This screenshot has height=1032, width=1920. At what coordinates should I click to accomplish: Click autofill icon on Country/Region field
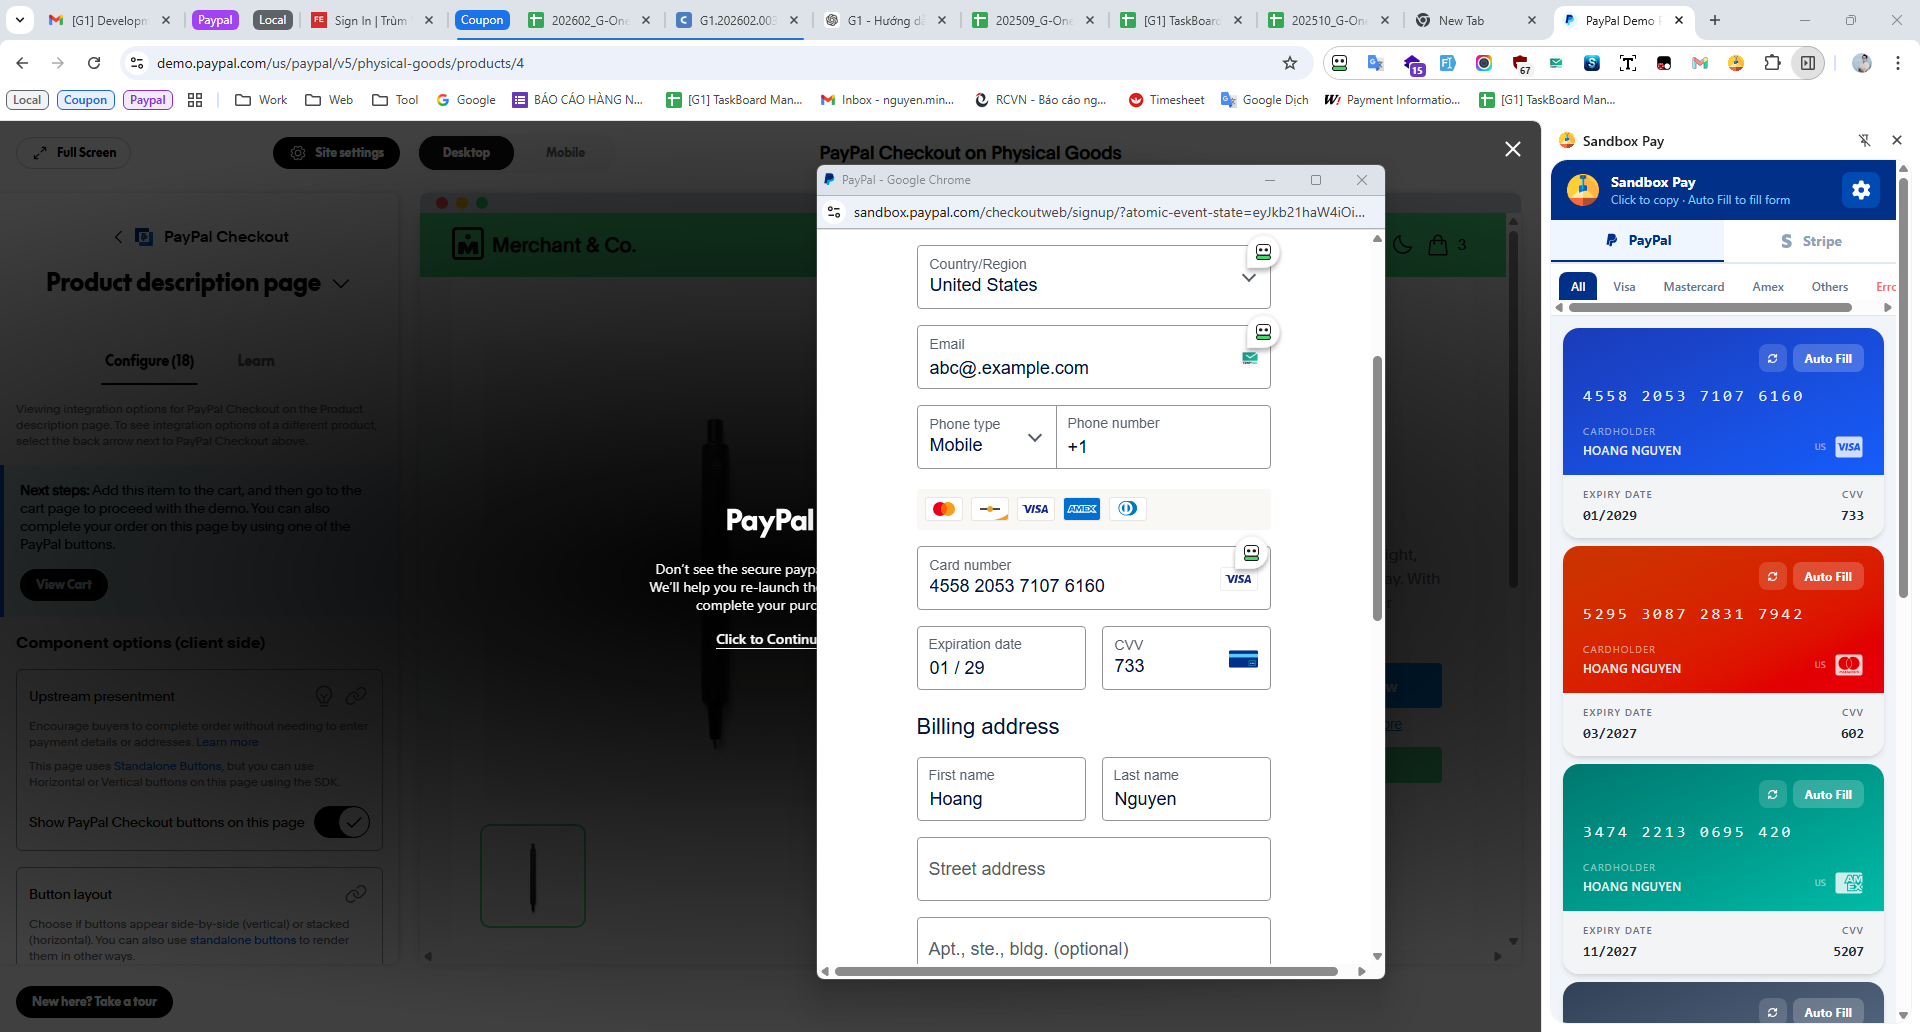coord(1263,252)
